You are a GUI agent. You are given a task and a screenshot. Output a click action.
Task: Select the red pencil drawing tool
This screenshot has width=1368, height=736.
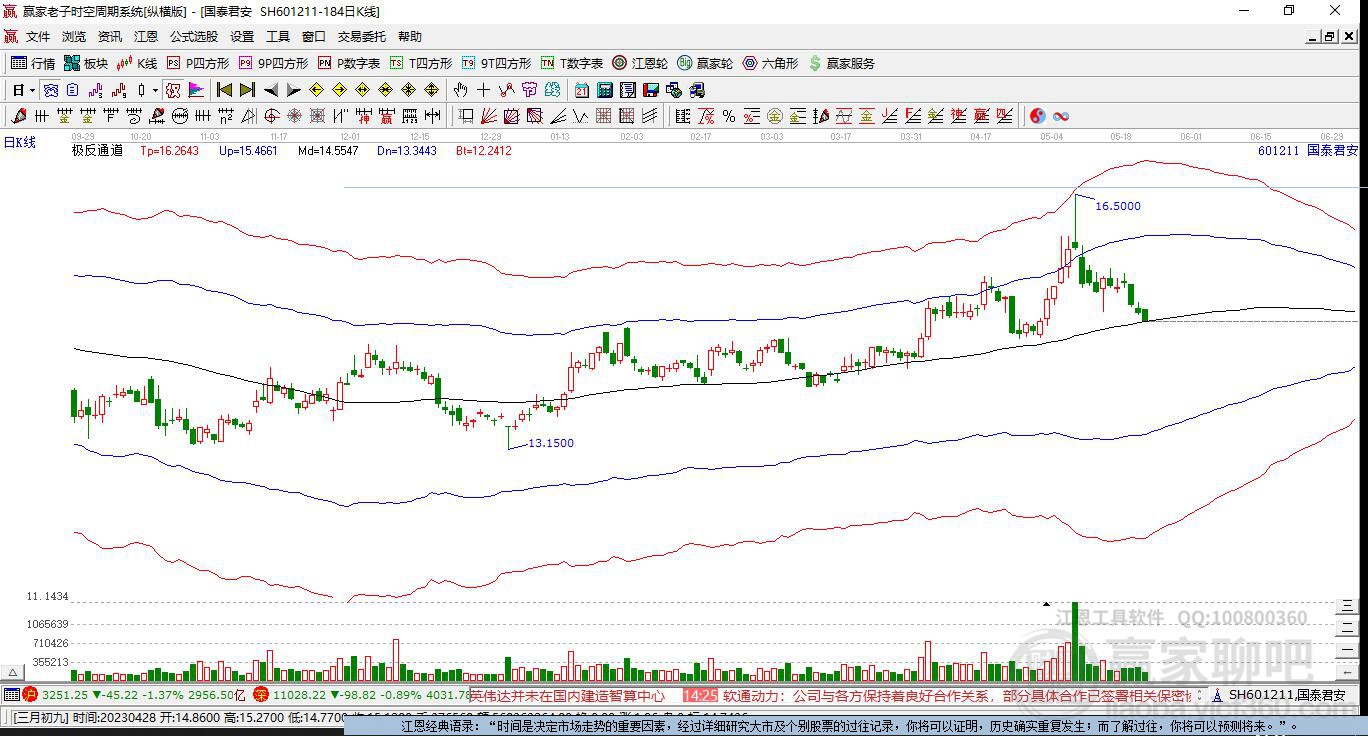point(18,116)
